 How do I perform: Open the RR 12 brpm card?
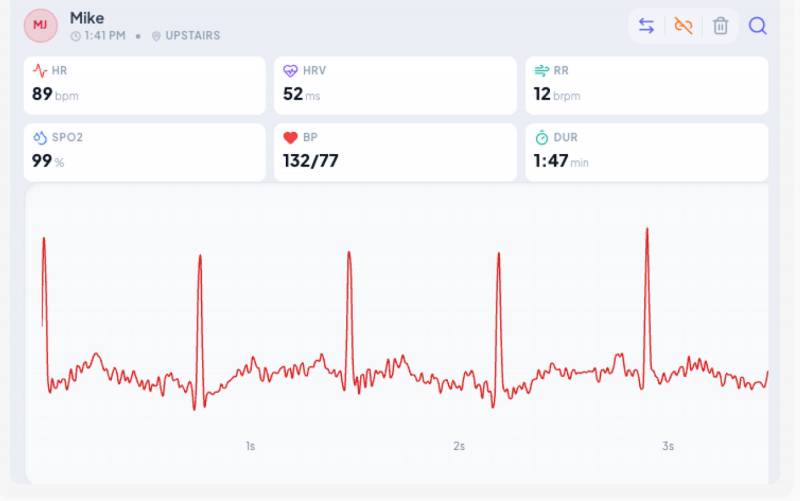pos(646,86)
